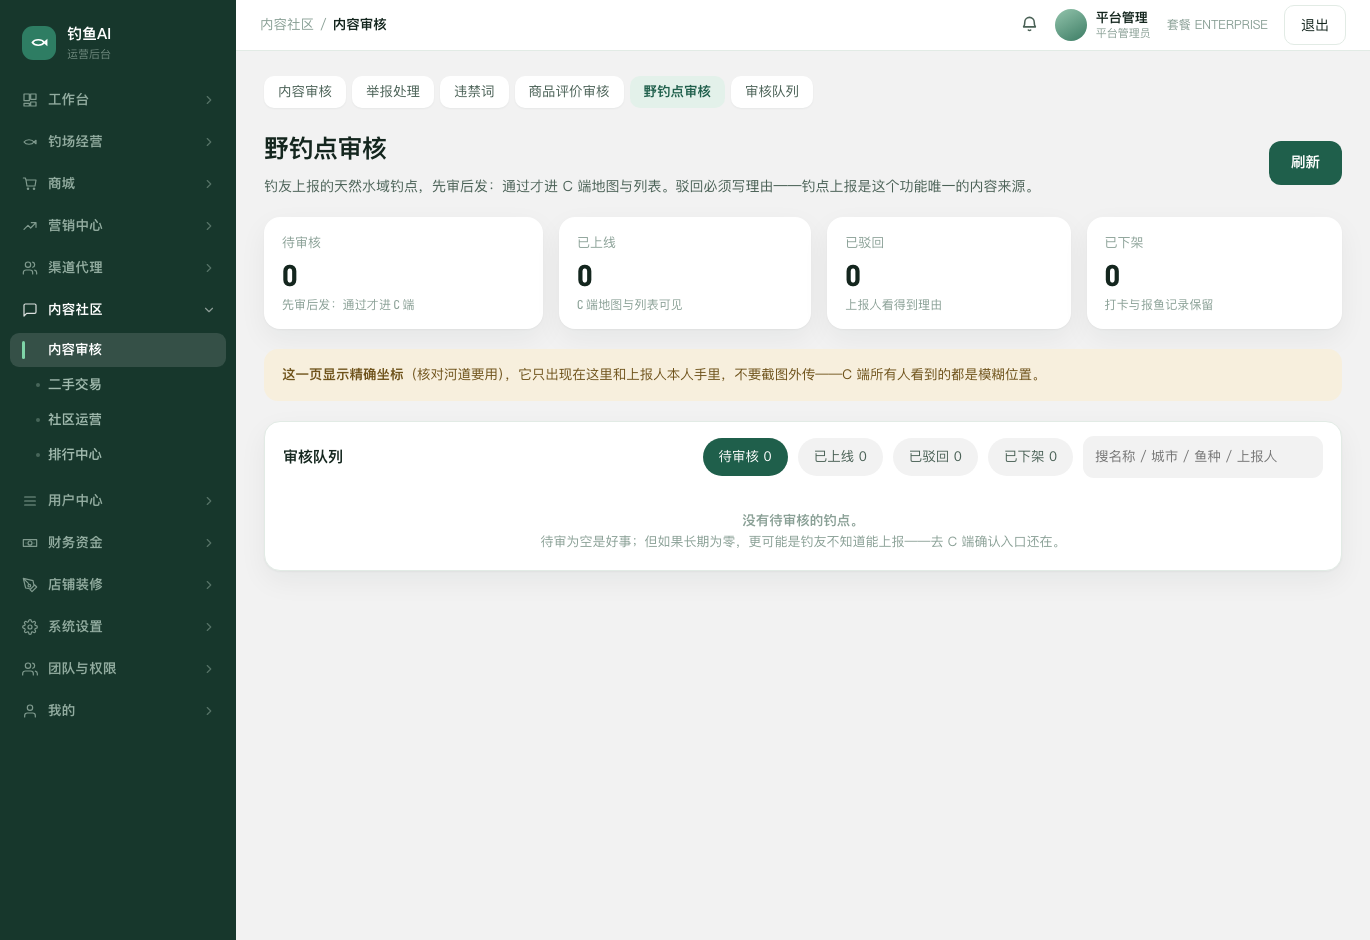Open notifications bell in header

[x=1029, y=24]
